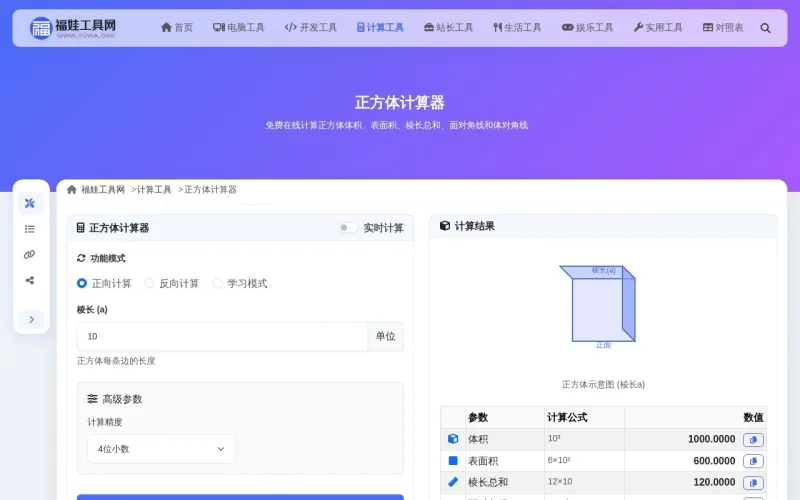The height and width of the screenshot is (500, 800).
Task: Click the 棱长 (a) input field
Action: tap(222, 336)
